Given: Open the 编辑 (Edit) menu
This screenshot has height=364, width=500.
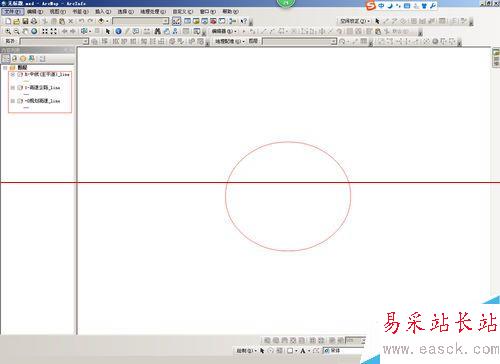Looking at the screenshot, I should pos(35,12).
